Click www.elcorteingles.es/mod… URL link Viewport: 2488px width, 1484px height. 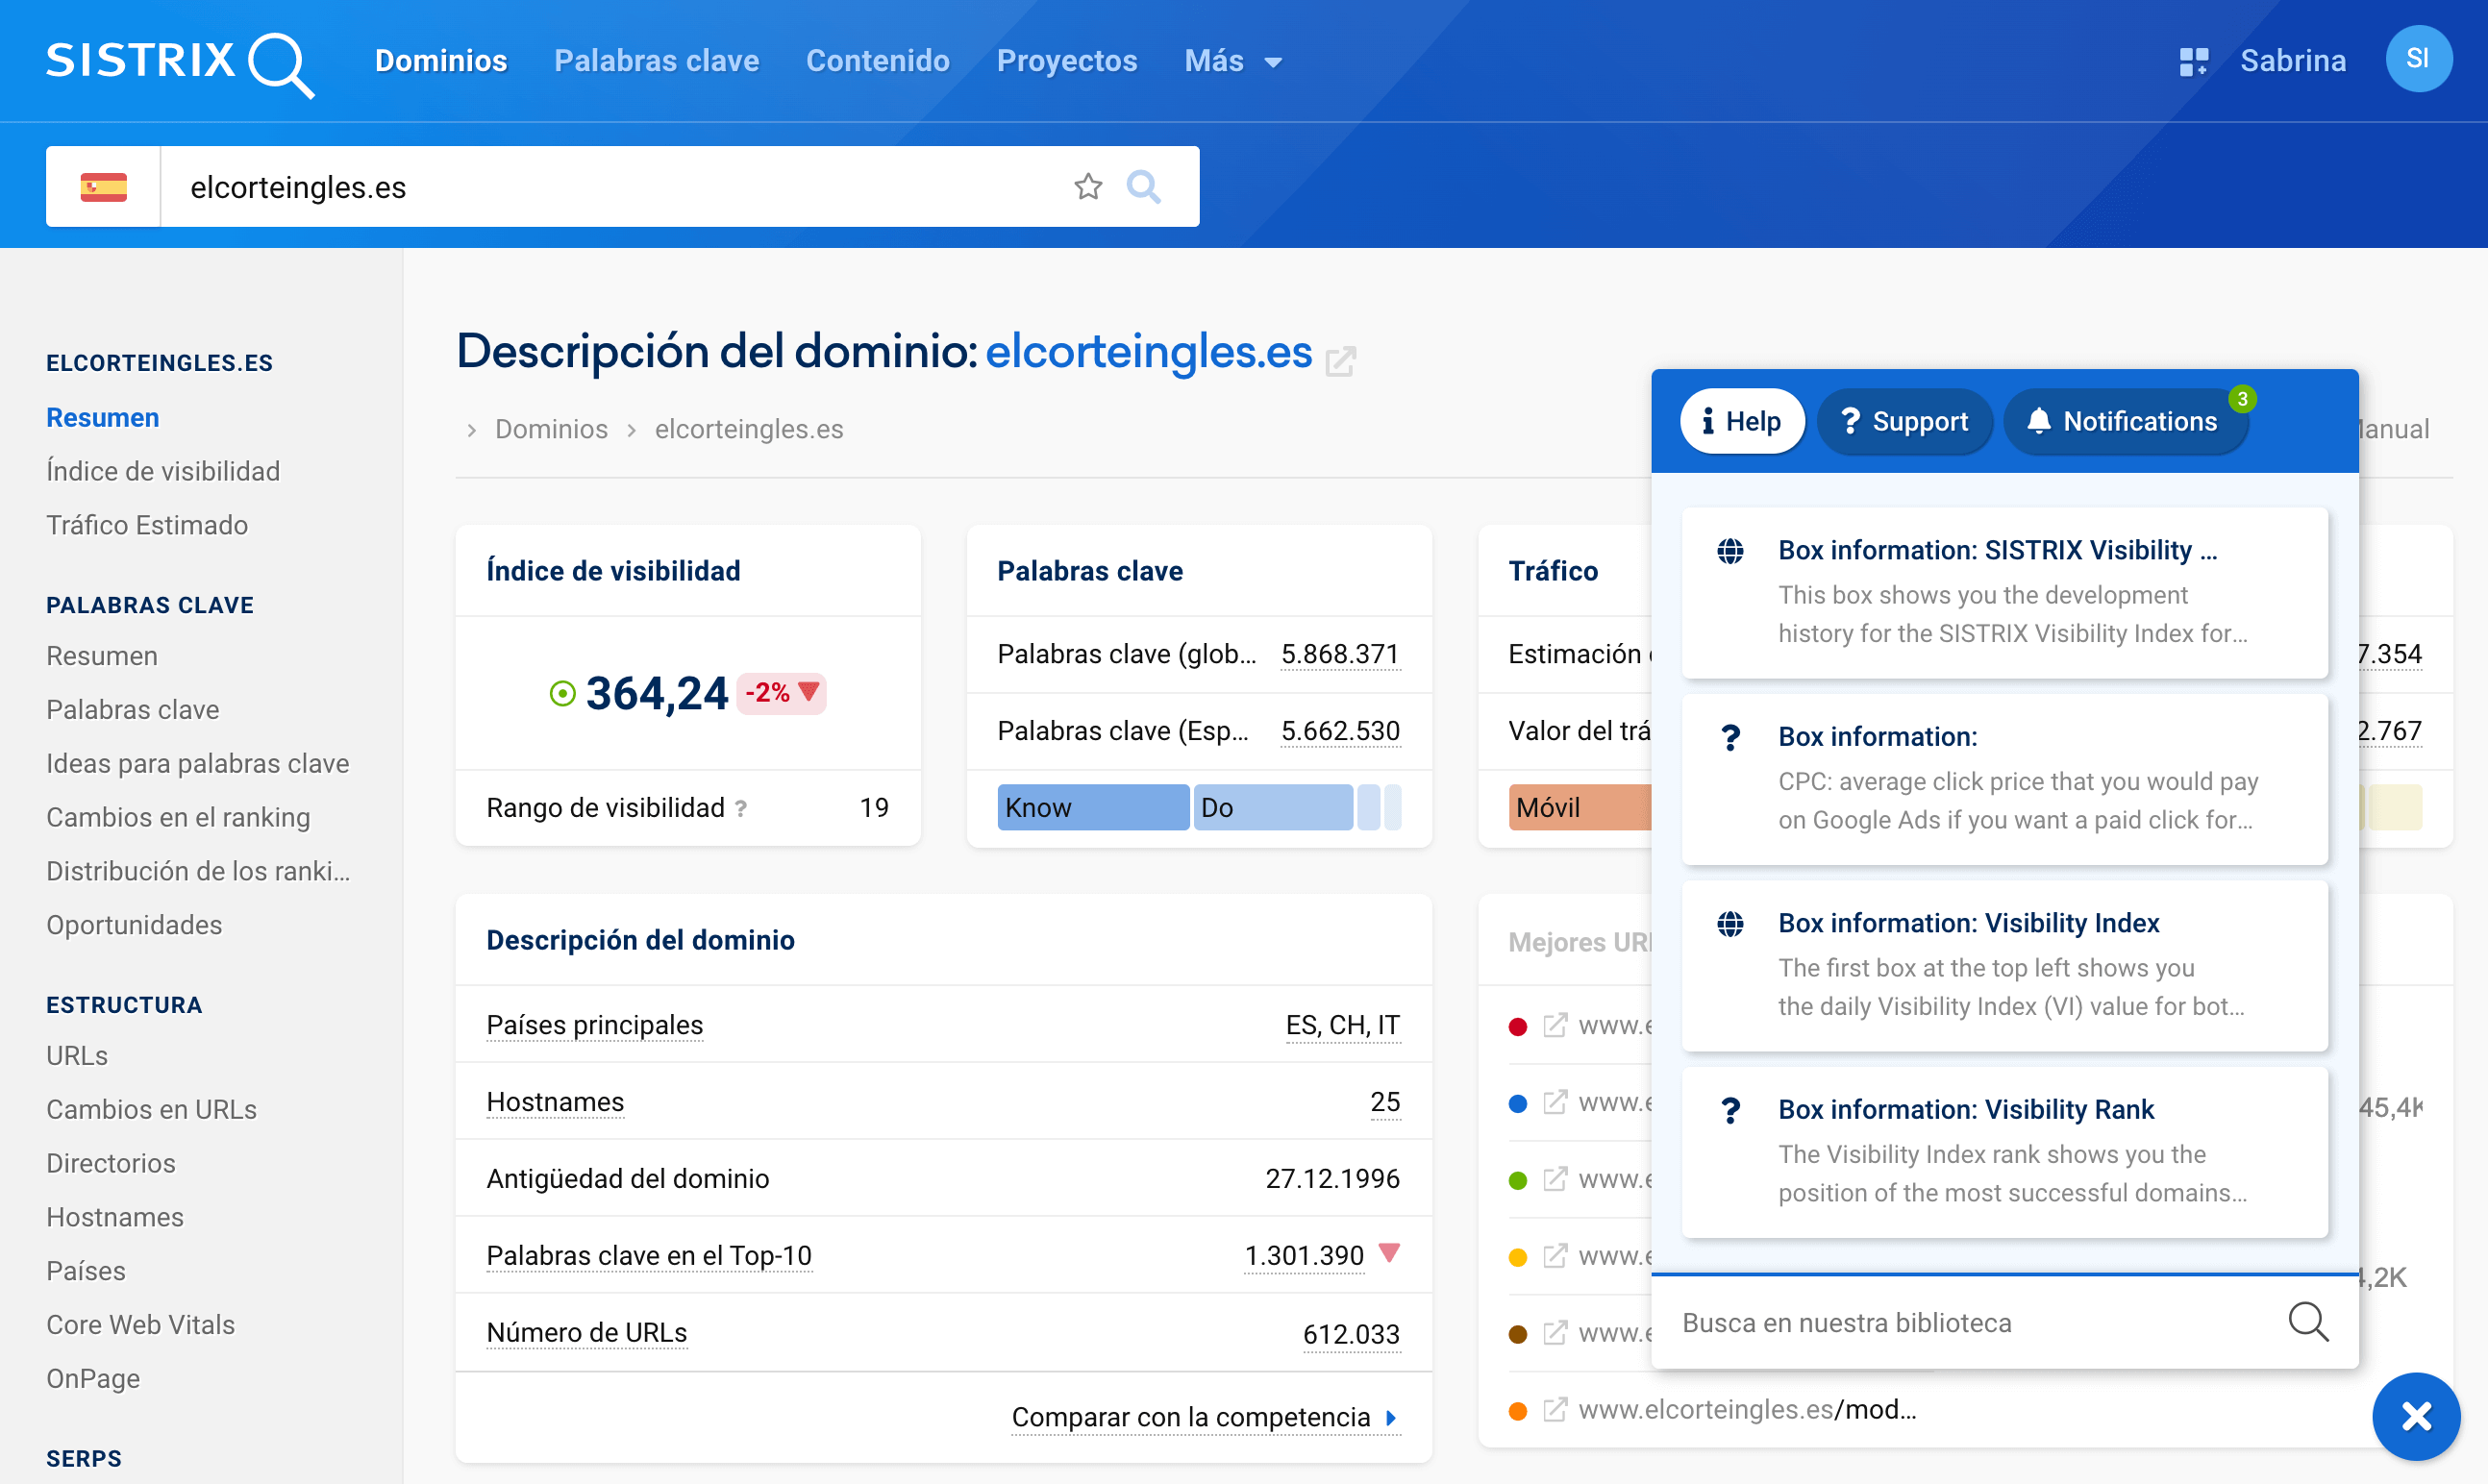point(1747,1410)
